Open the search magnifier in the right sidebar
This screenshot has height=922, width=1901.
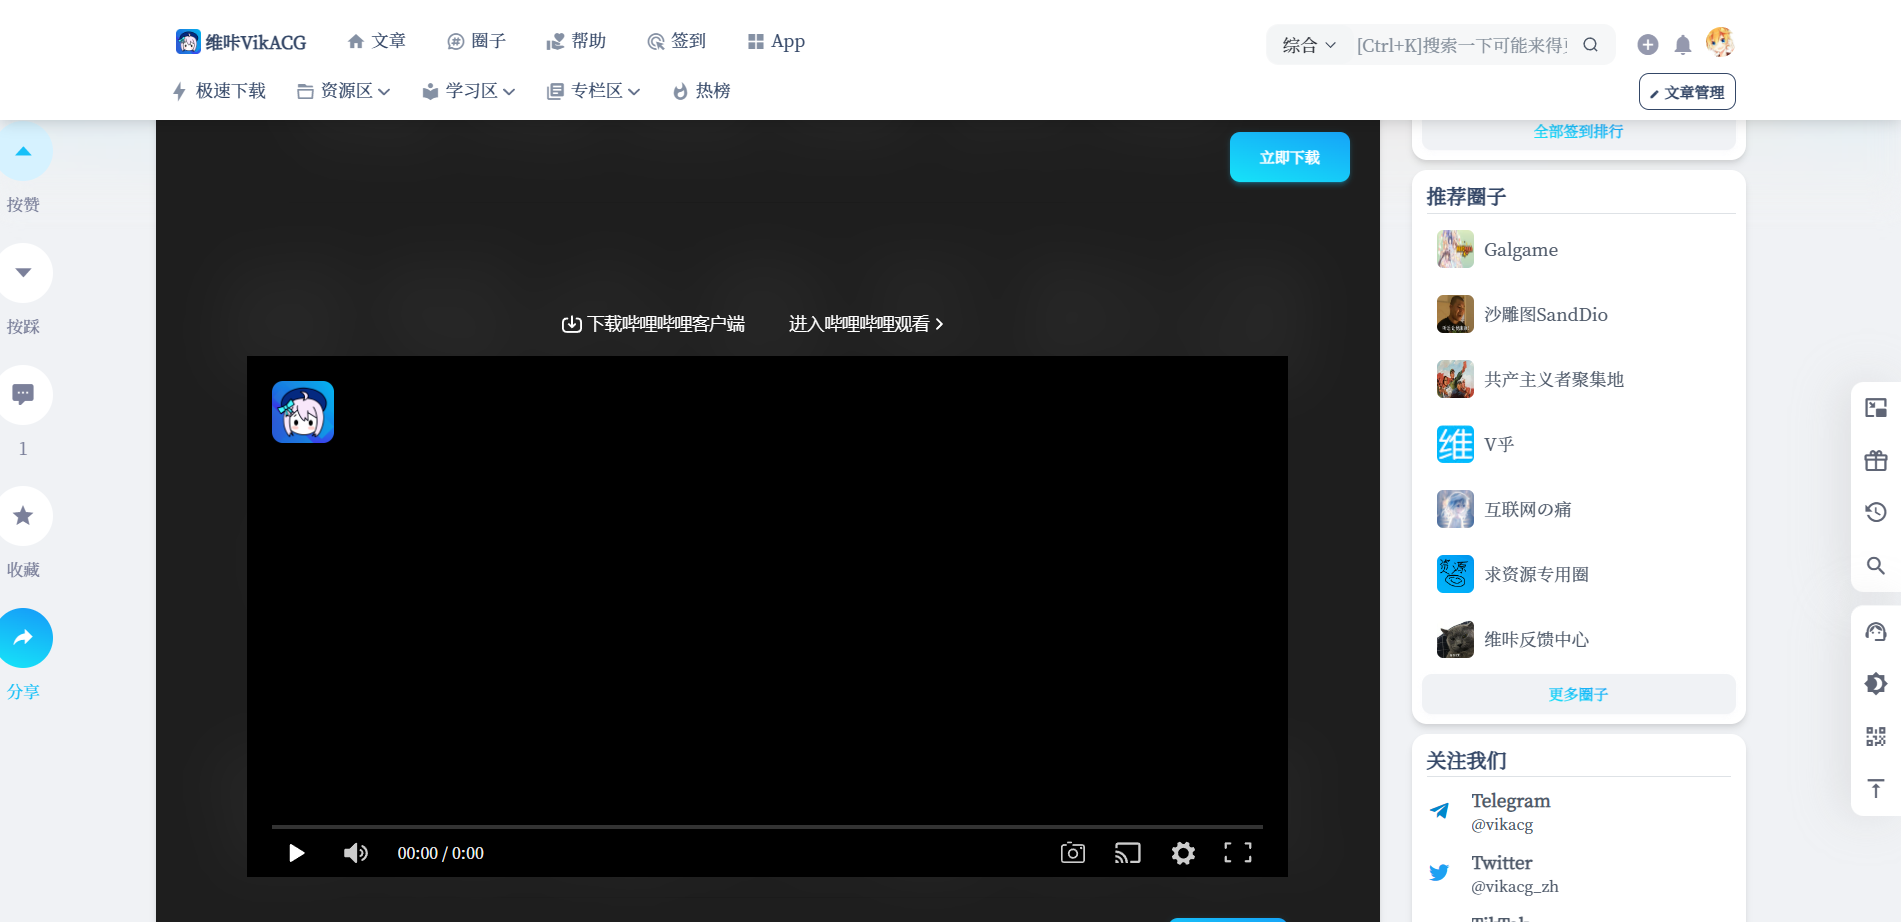[1875, 566]
